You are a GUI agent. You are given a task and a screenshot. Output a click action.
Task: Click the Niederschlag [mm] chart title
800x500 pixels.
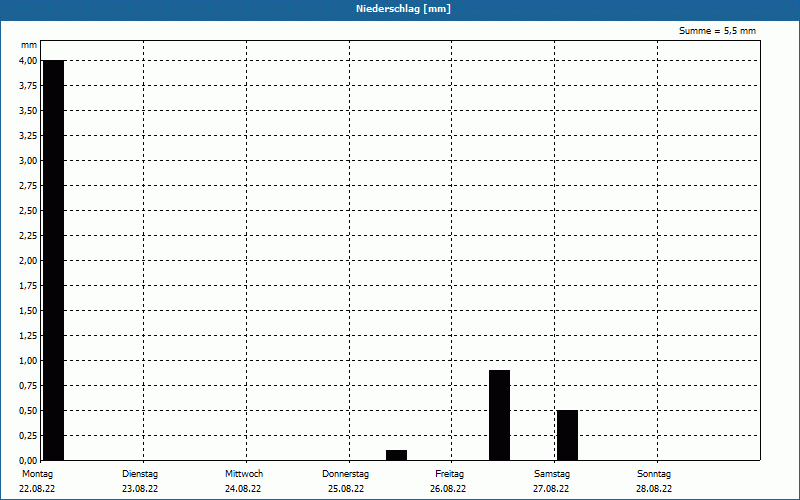tap(403, 9)
